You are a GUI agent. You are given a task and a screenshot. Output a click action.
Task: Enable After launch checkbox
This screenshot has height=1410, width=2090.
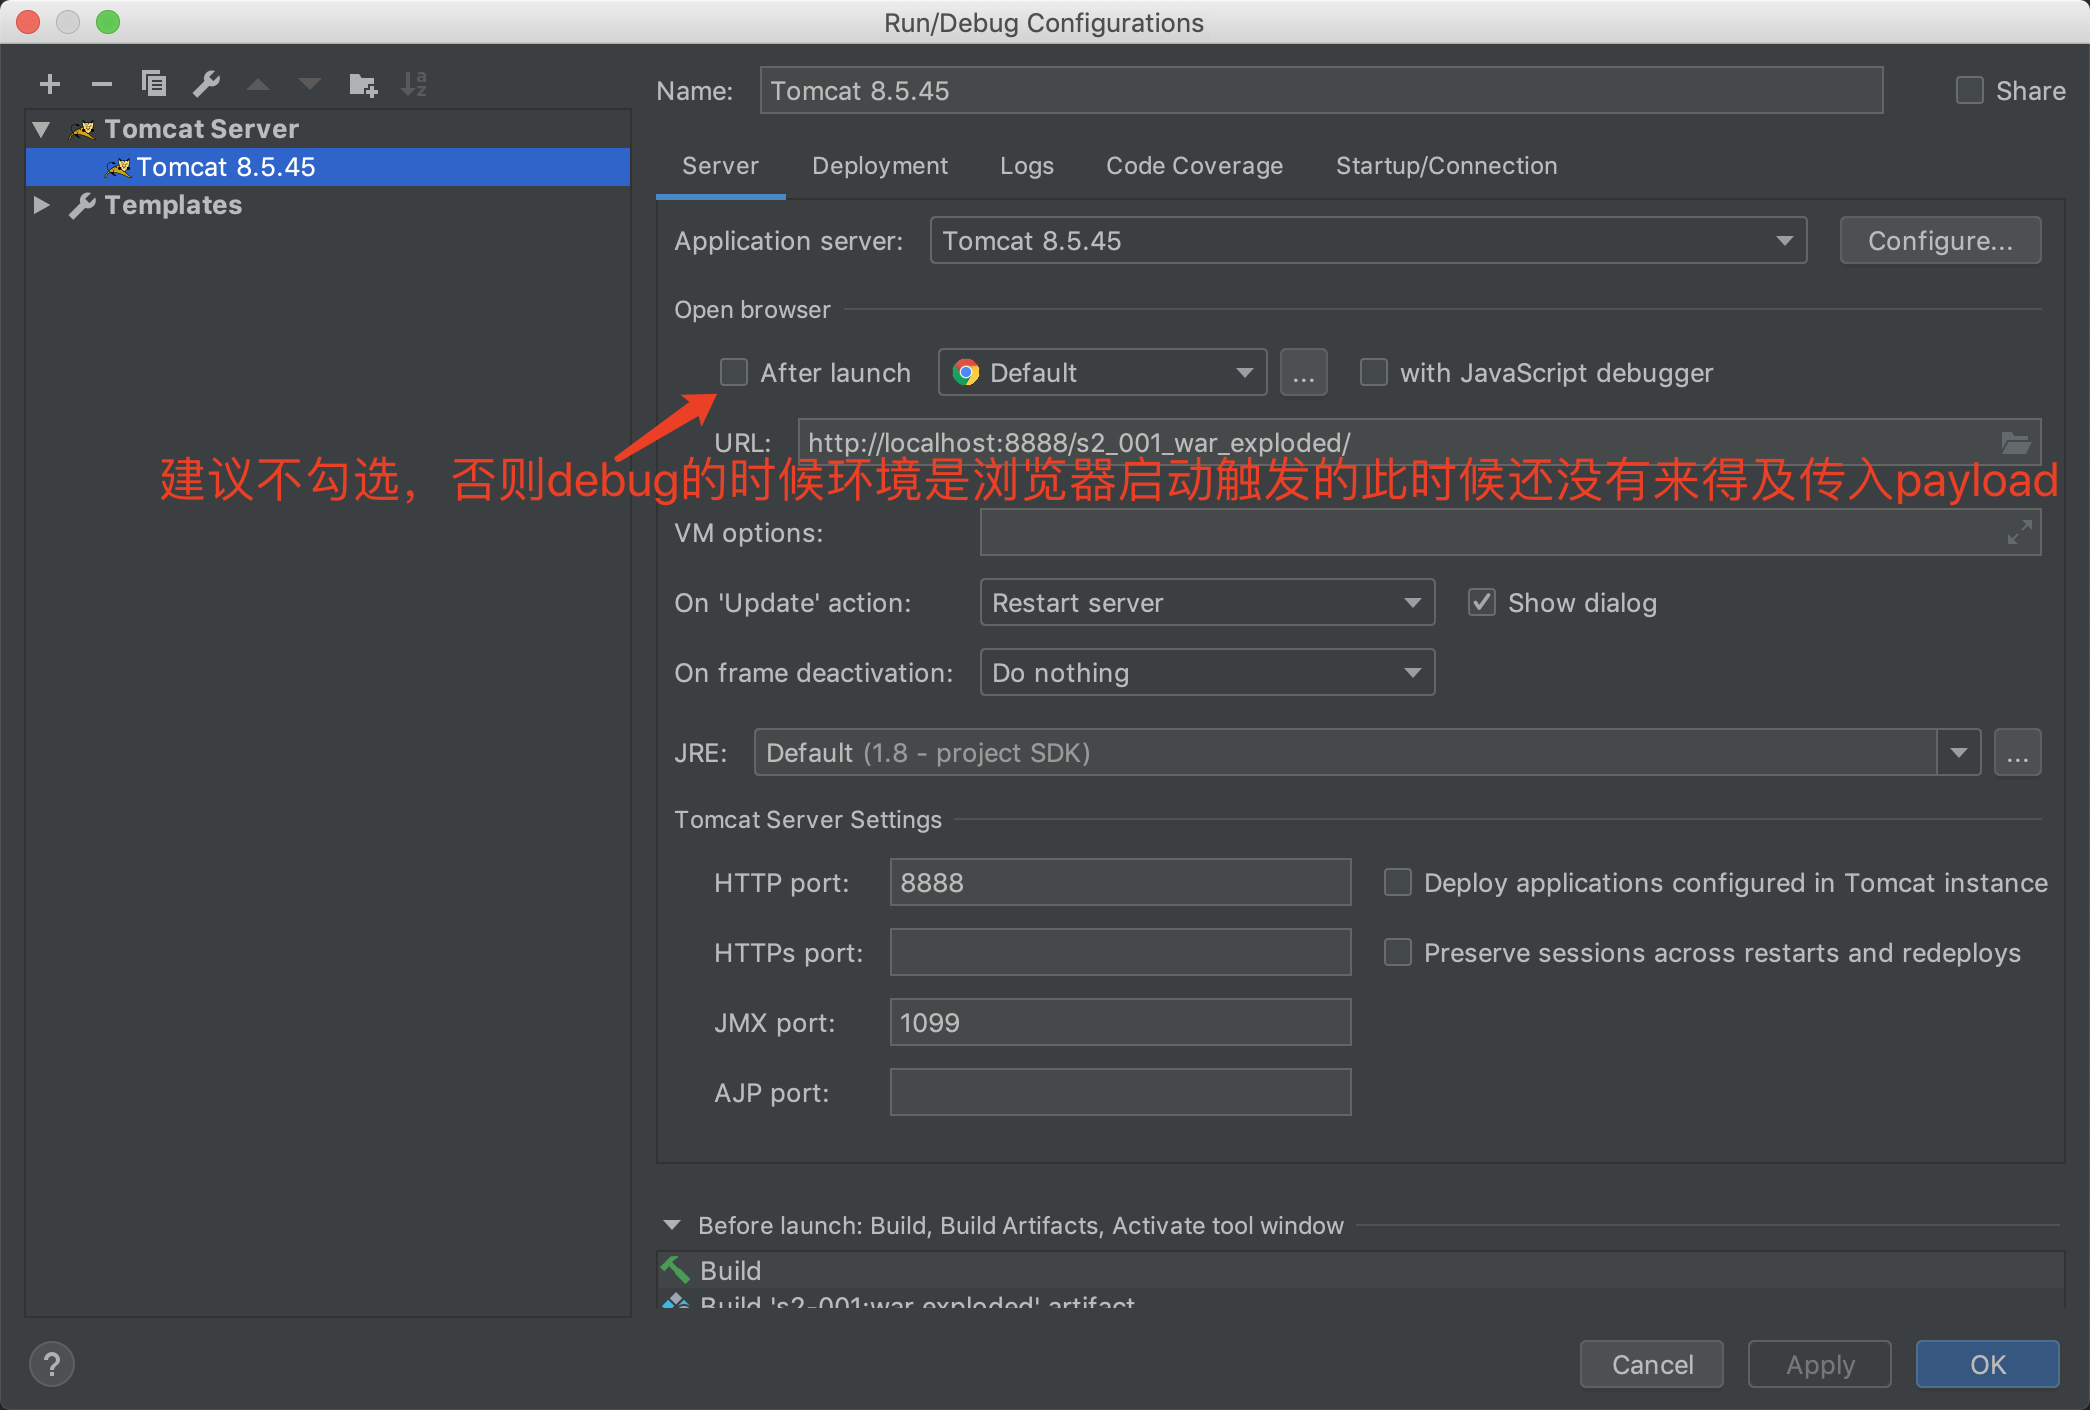734,373
